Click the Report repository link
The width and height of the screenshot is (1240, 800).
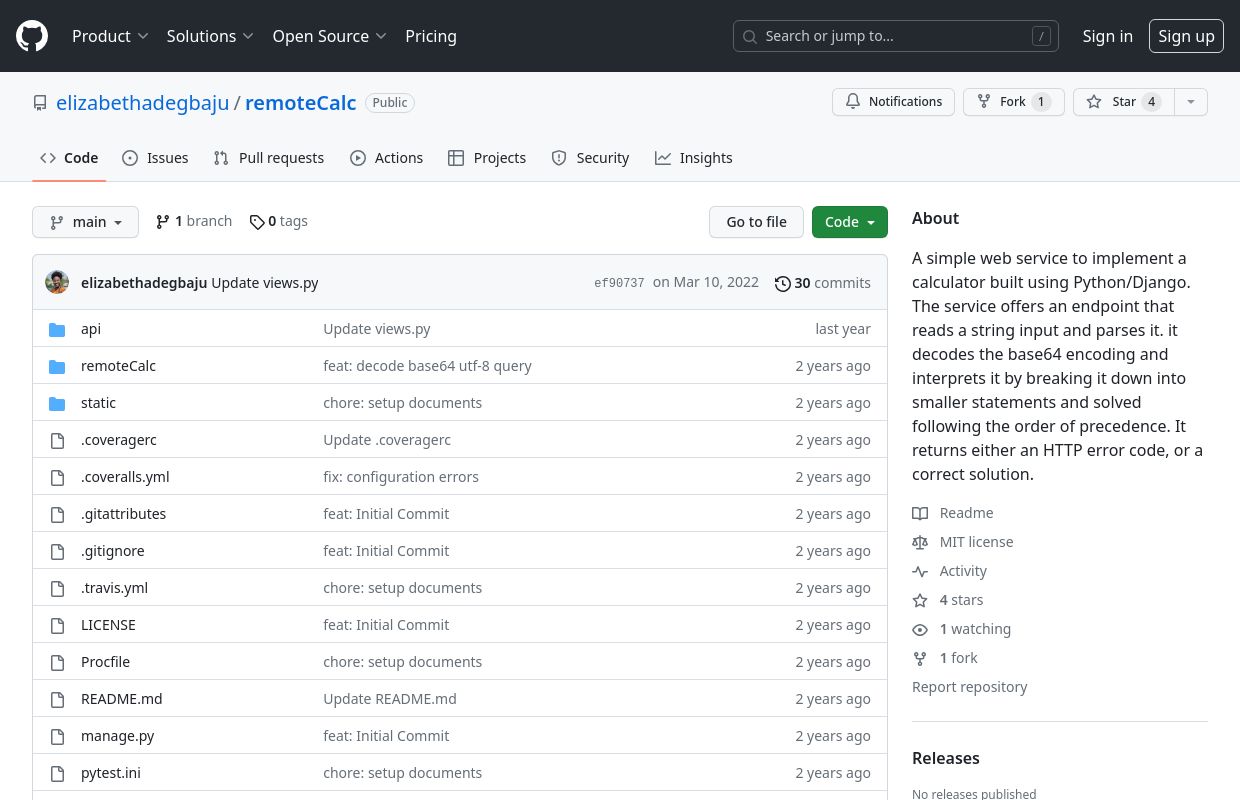pos(969,687)
